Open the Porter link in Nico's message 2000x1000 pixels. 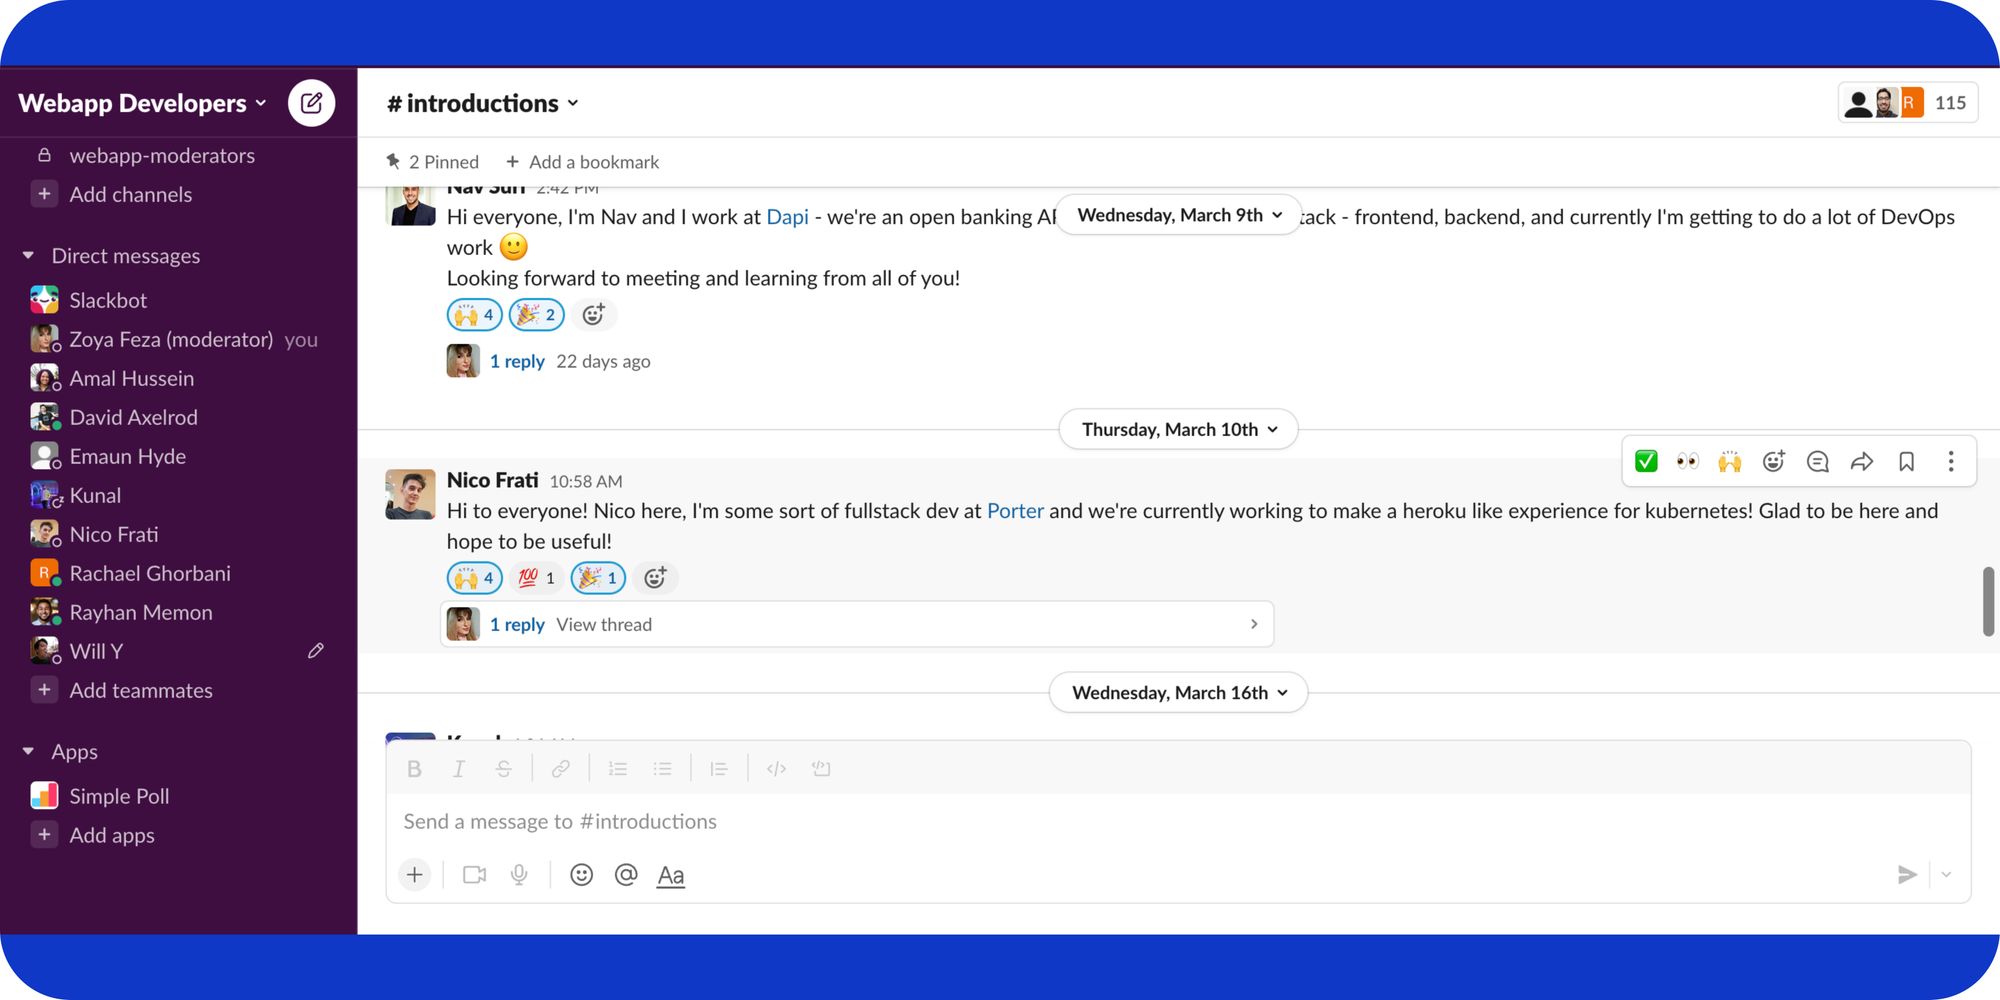tap(1015, 511)
